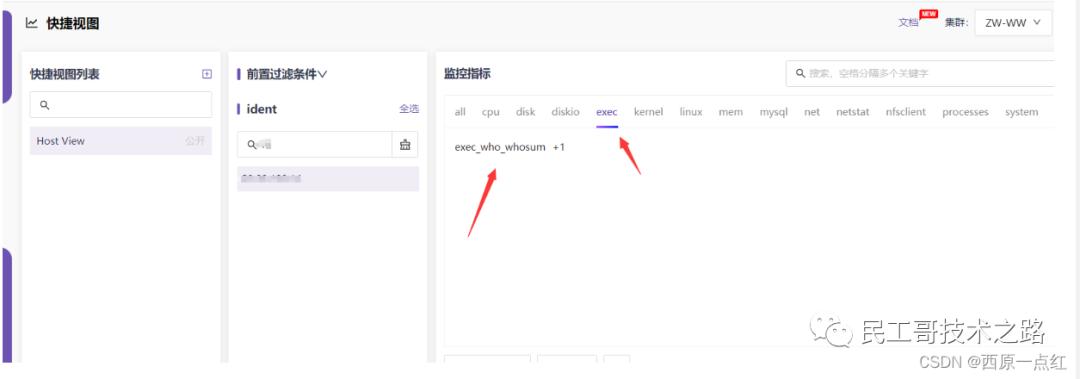Open the 文档 documentation link
This screenshot has width=1080, height=379.
click(908, 22)
